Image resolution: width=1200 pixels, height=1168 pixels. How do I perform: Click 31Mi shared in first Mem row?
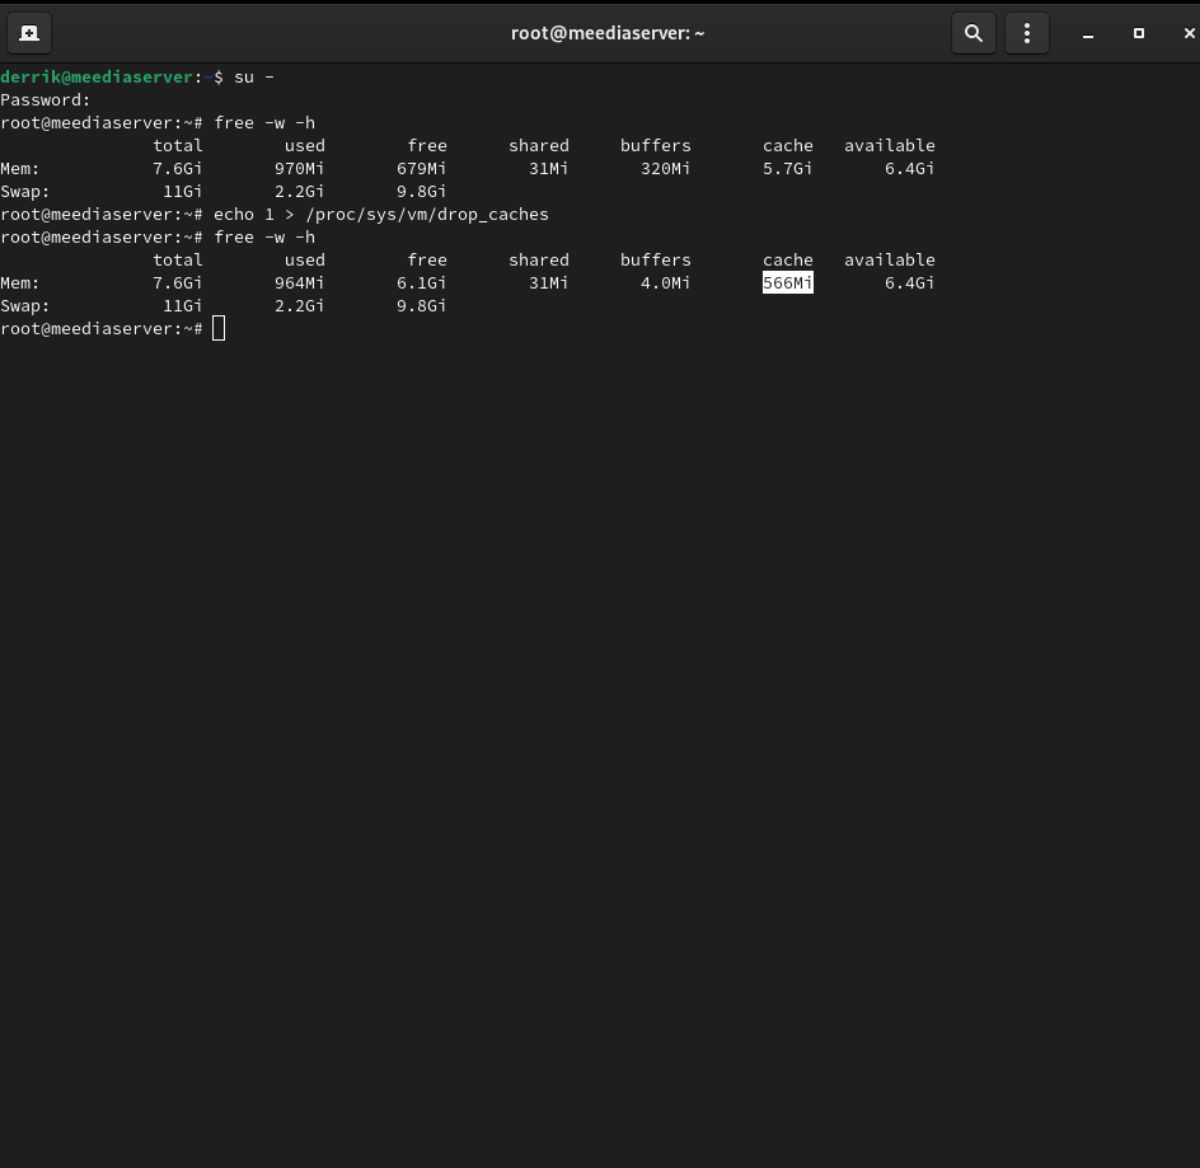click(548, 168)
